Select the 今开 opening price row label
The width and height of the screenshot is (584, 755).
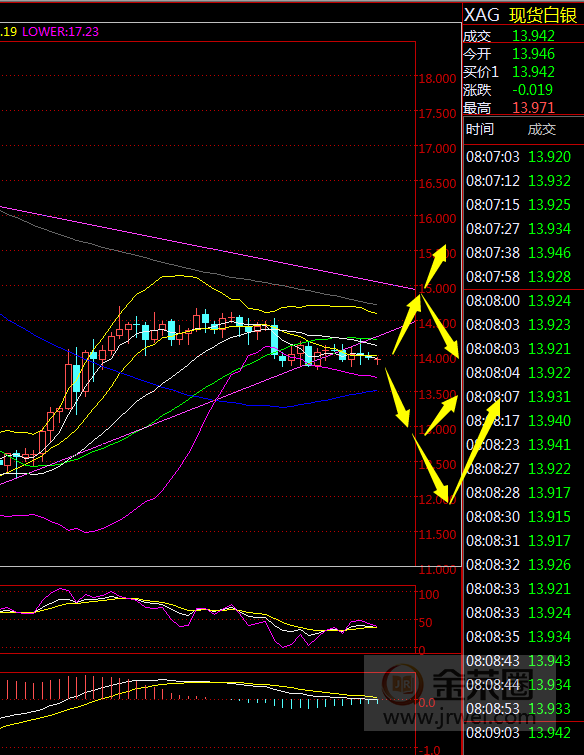tap(476, 54)
